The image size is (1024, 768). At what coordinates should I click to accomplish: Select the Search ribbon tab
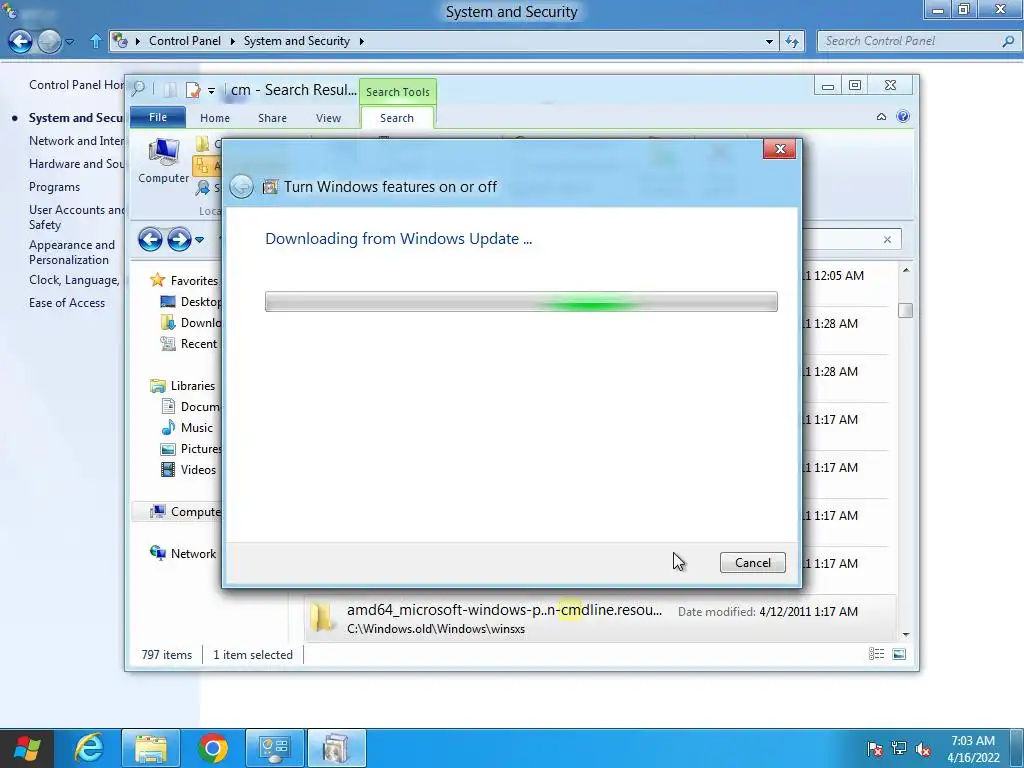397,118
